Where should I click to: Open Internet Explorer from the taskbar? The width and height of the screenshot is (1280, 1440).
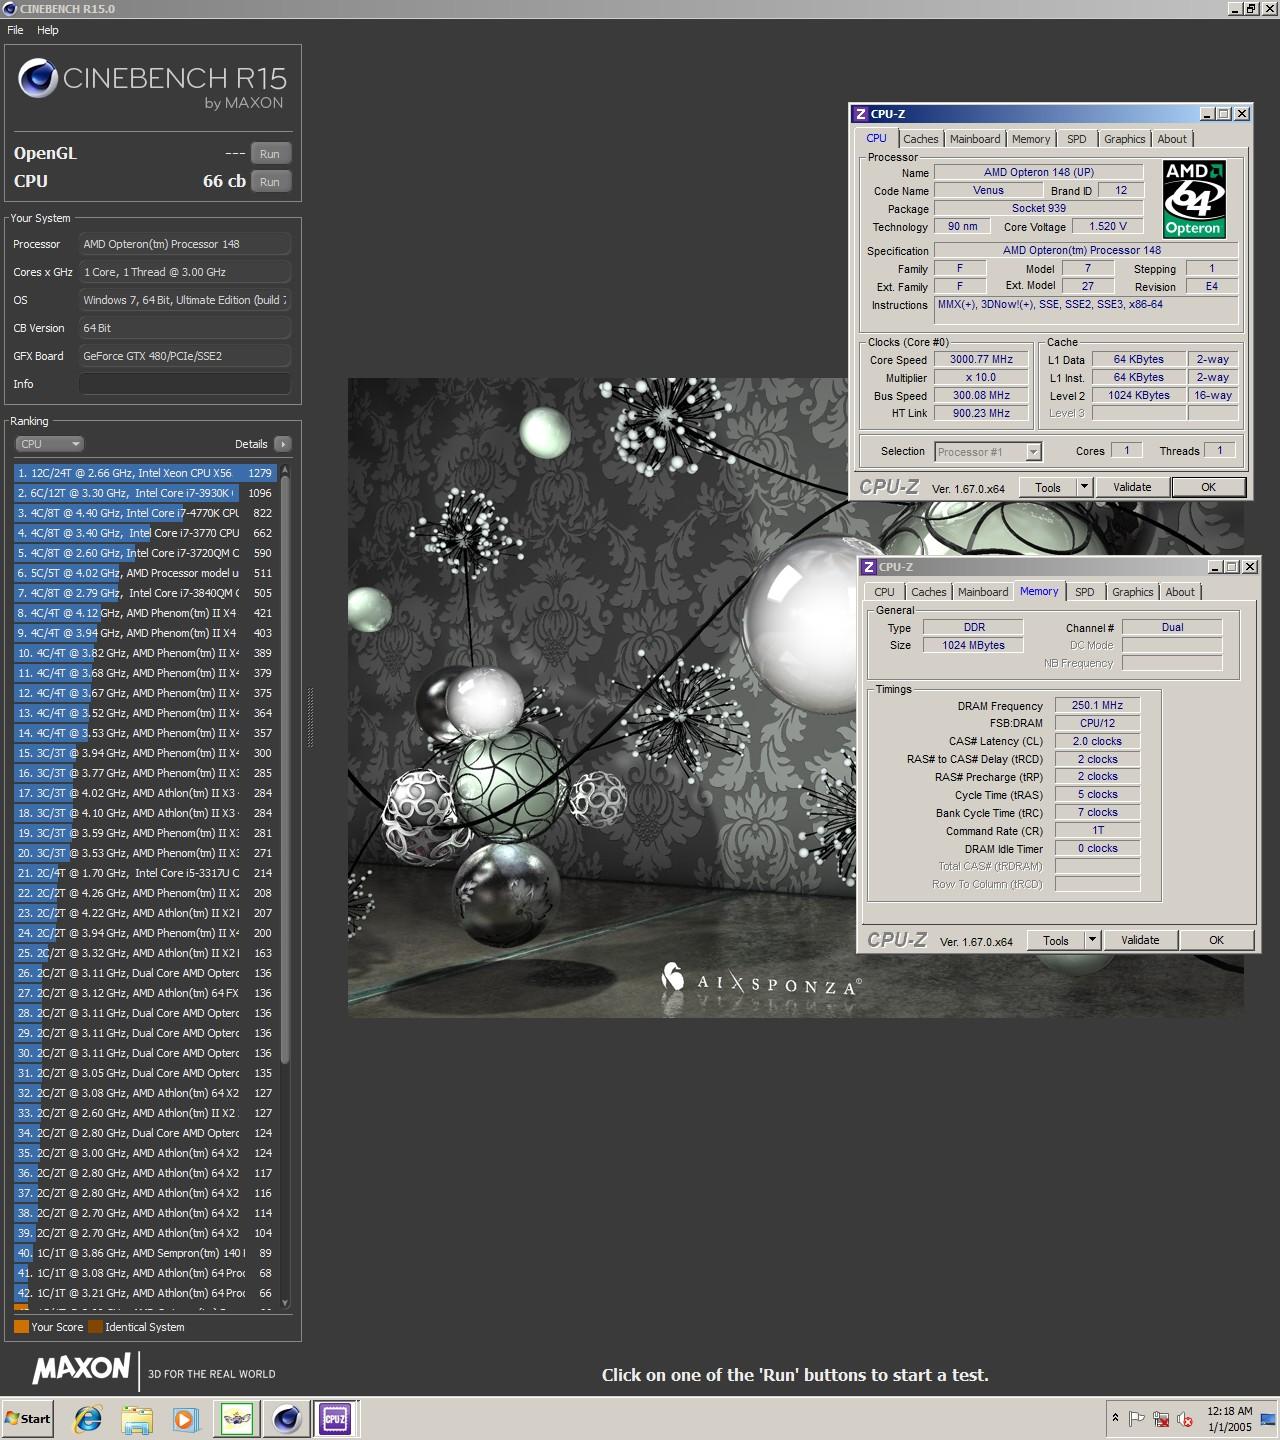[88, 1418]
